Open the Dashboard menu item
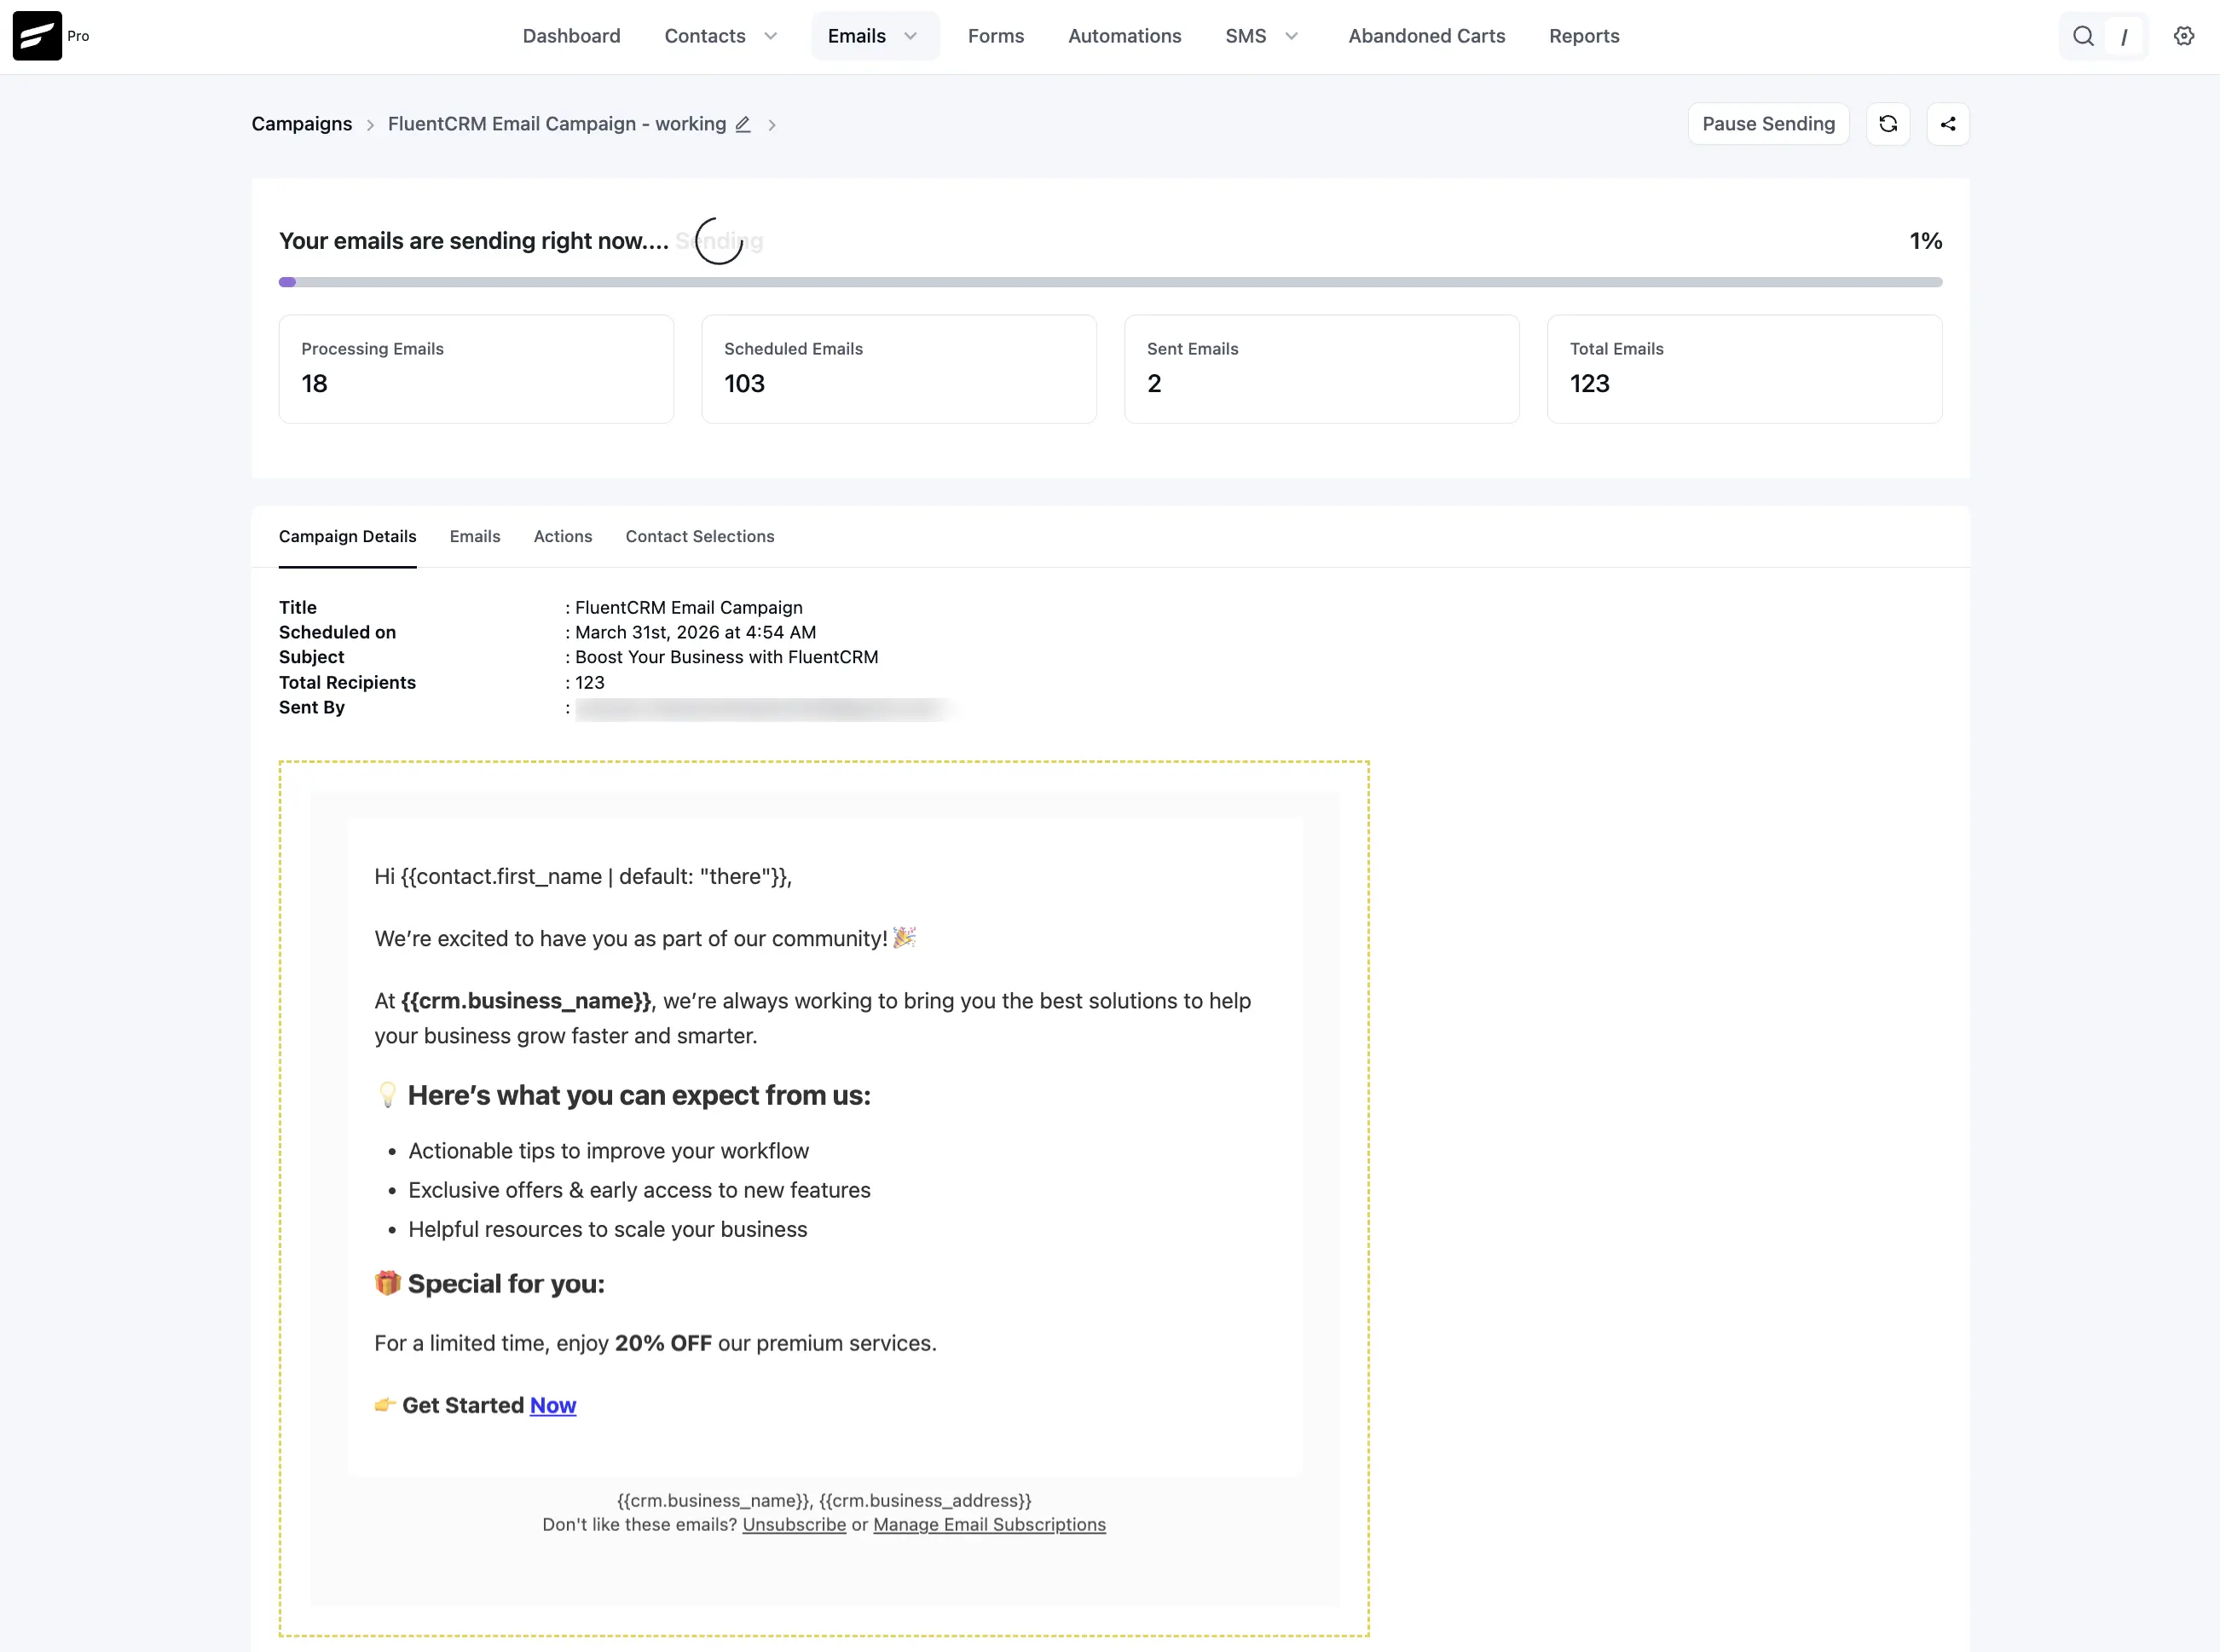Viewport: 2220px width, 1652px height. pyautogui.click(x=572, y=36)
